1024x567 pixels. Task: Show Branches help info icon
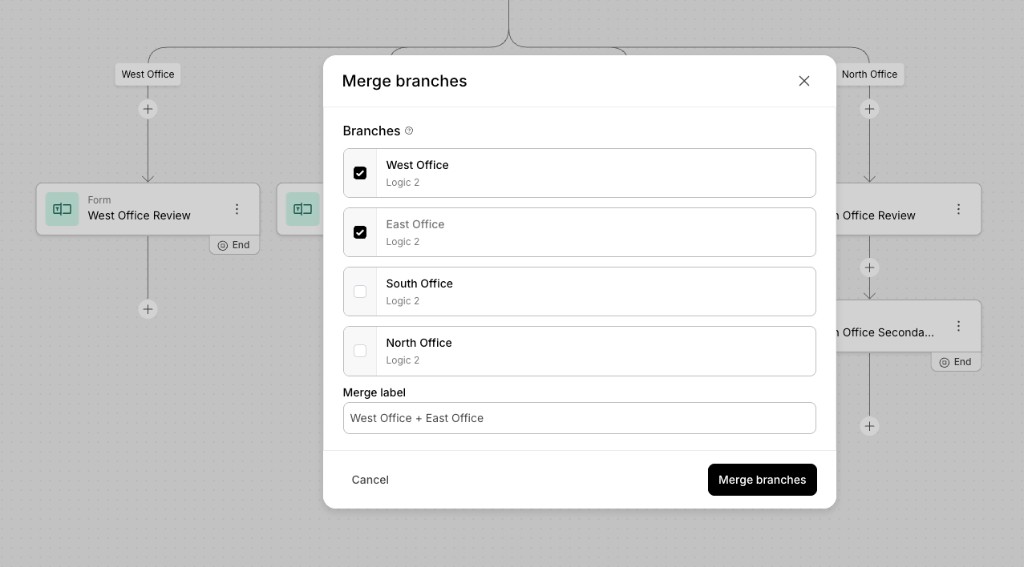(409, 131)
